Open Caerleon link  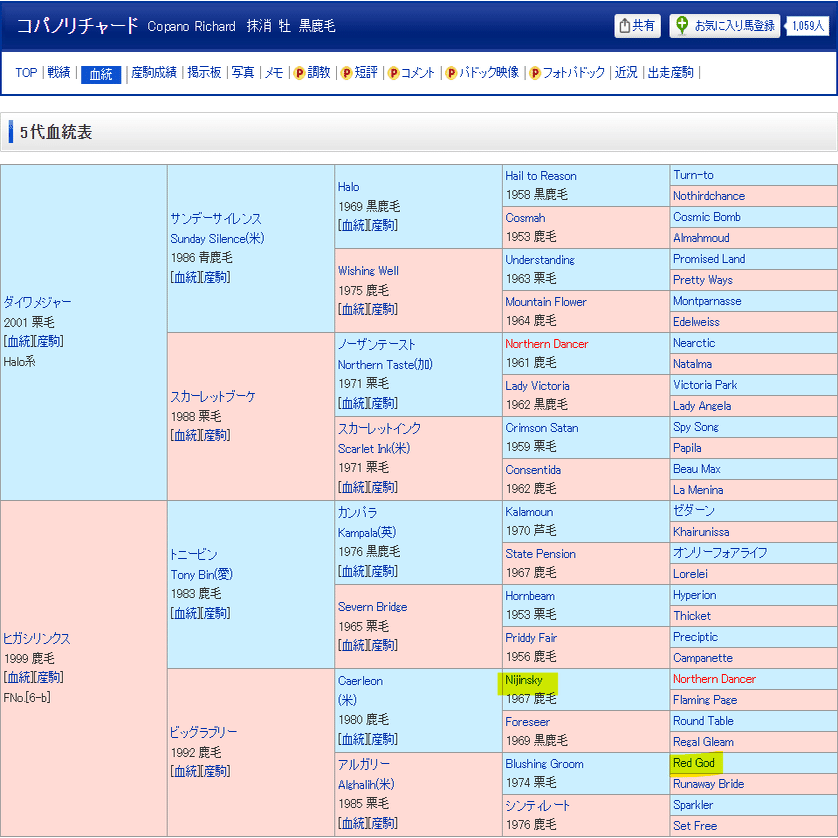pos(360,681)
